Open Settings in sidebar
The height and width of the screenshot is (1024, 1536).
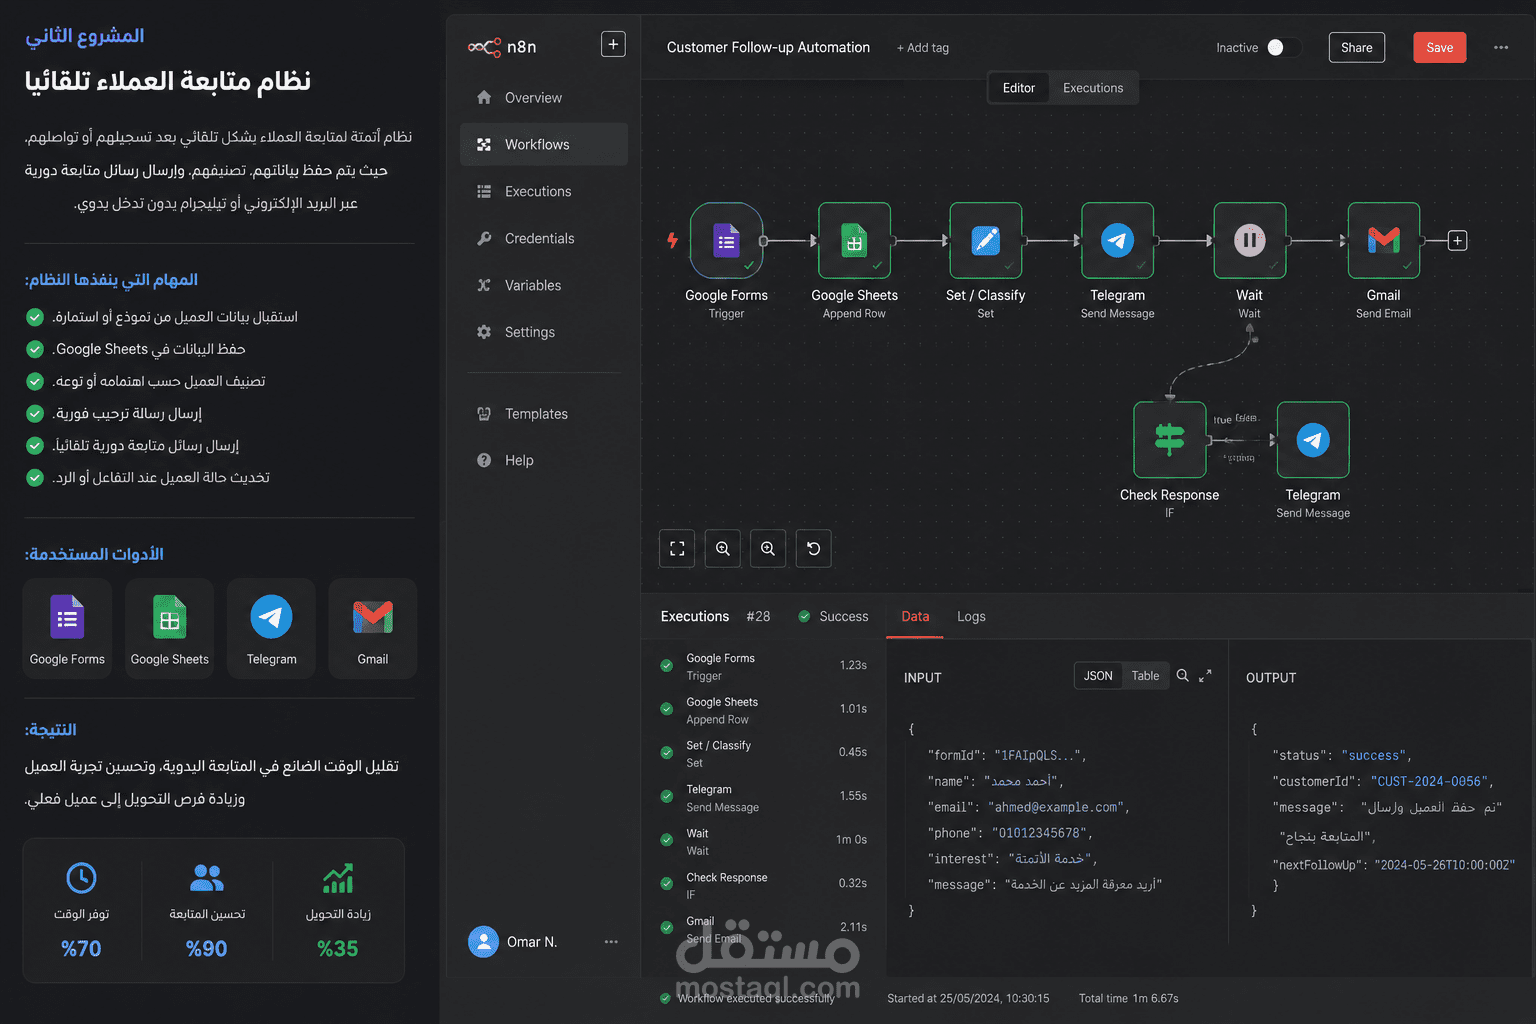click(544, 332)
